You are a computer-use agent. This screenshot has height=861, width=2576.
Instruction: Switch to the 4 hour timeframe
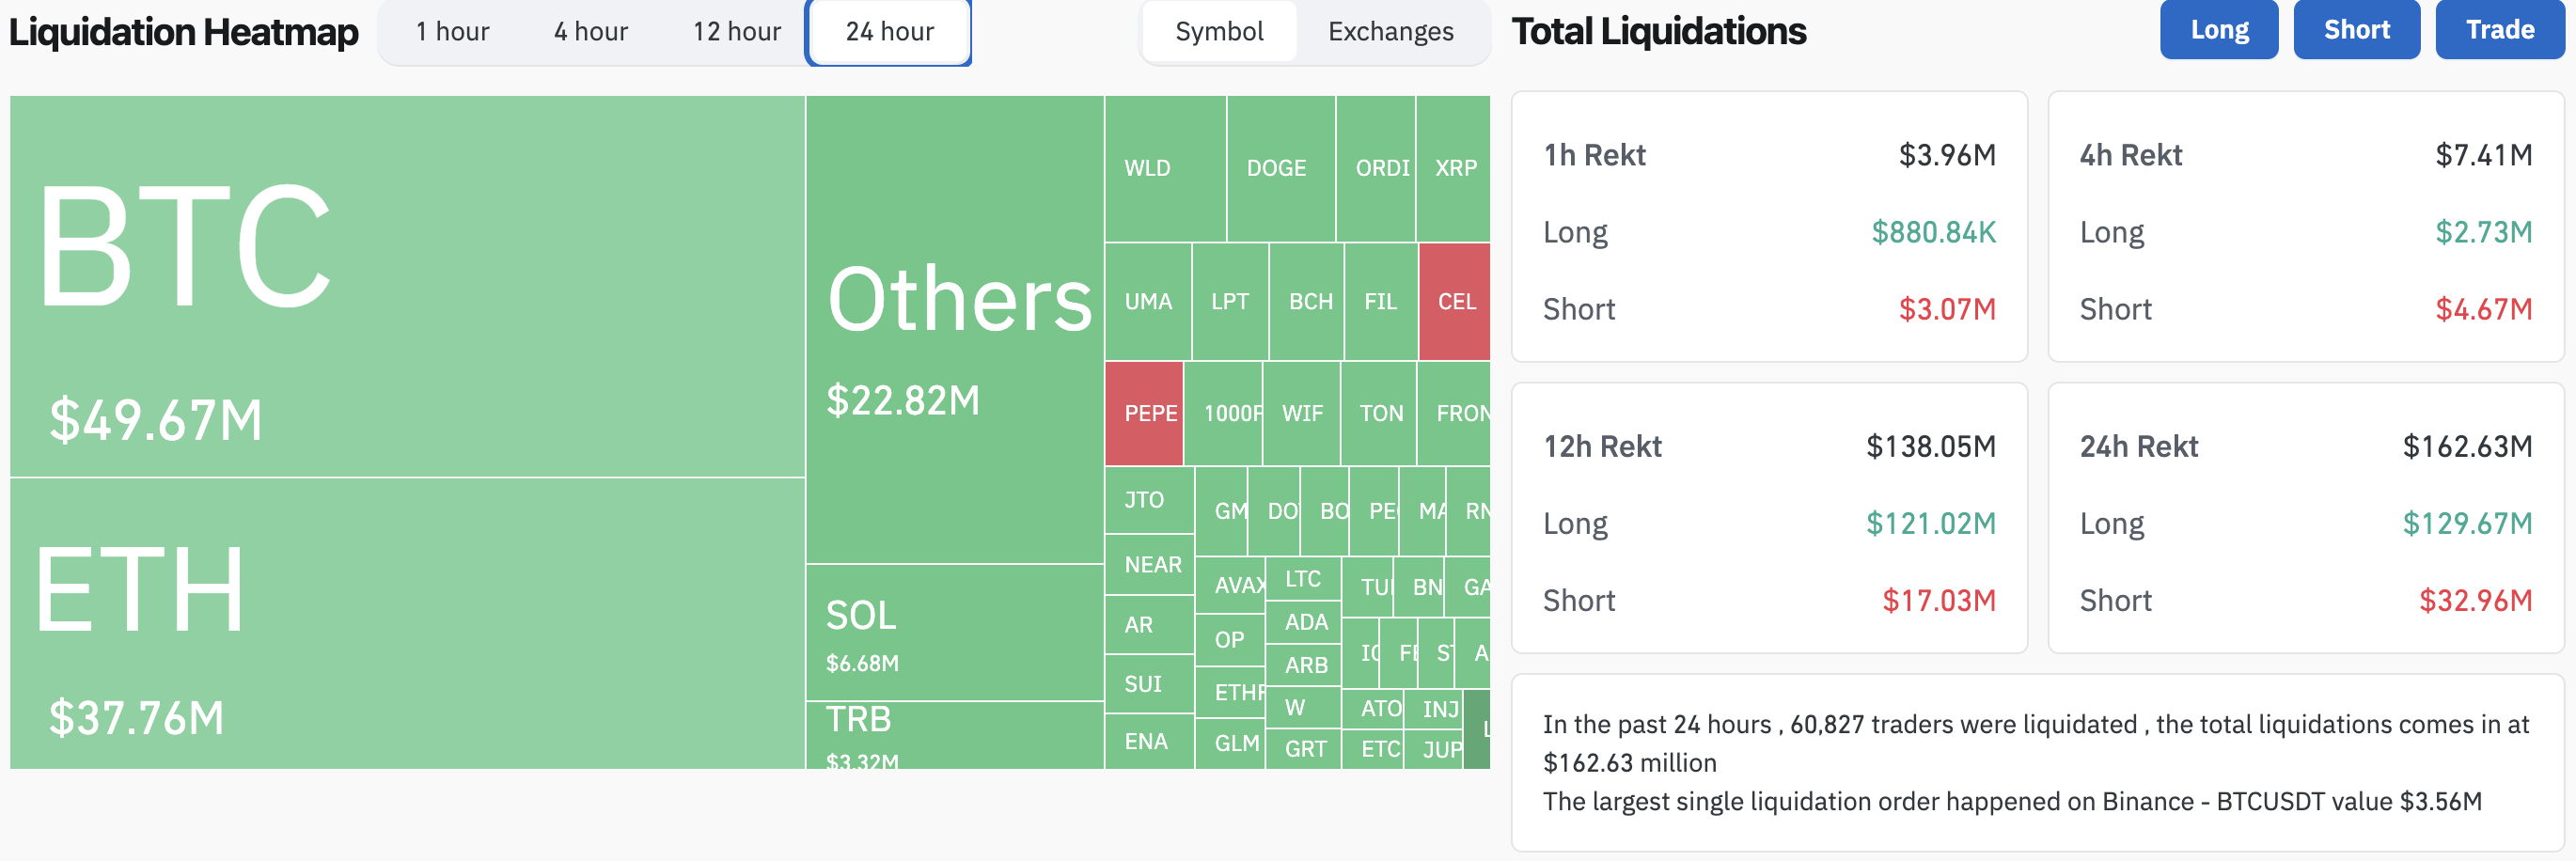(590, 32)
